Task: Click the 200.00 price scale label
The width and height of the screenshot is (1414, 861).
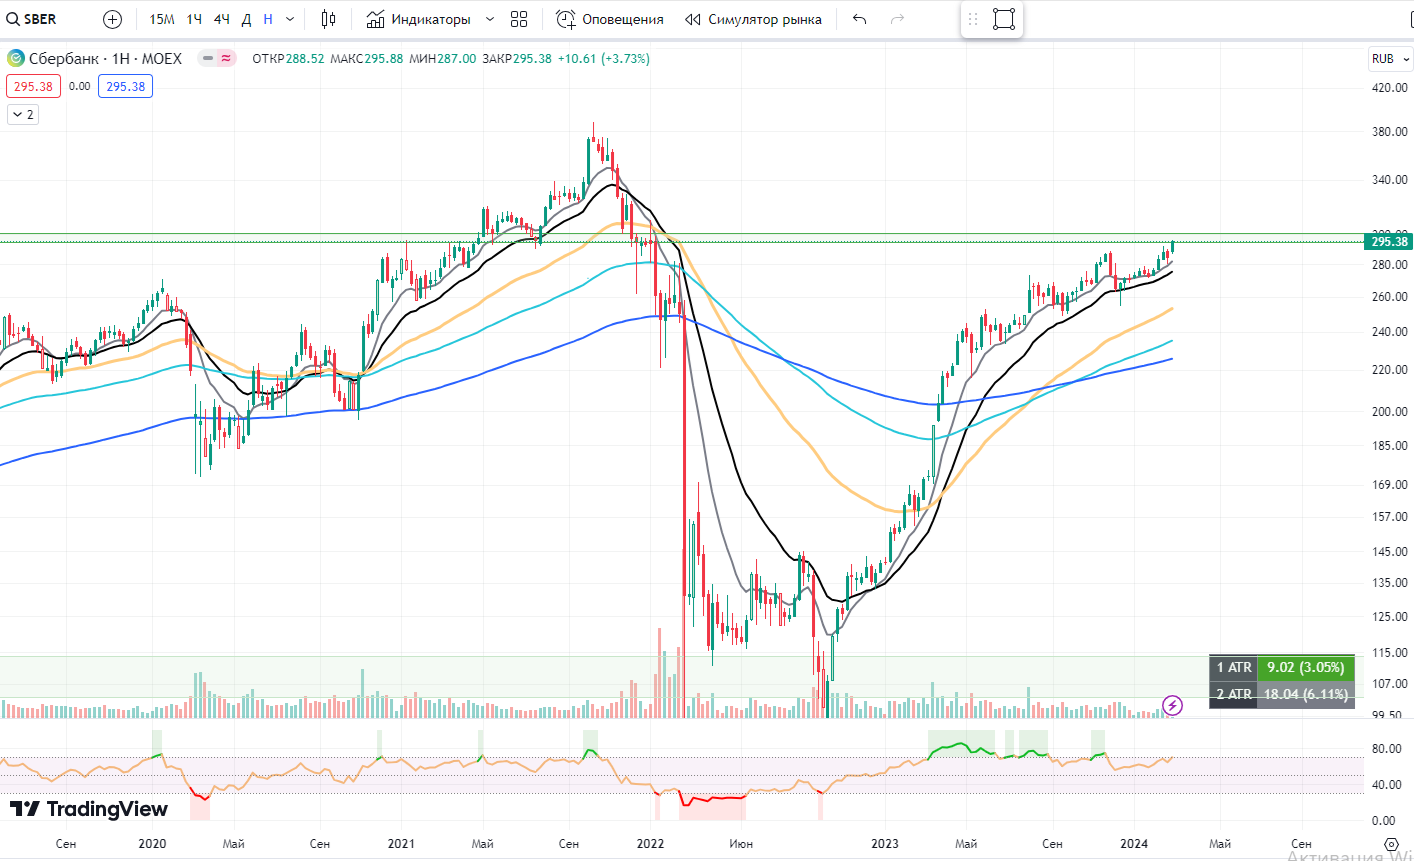Action: (1389, 412)
